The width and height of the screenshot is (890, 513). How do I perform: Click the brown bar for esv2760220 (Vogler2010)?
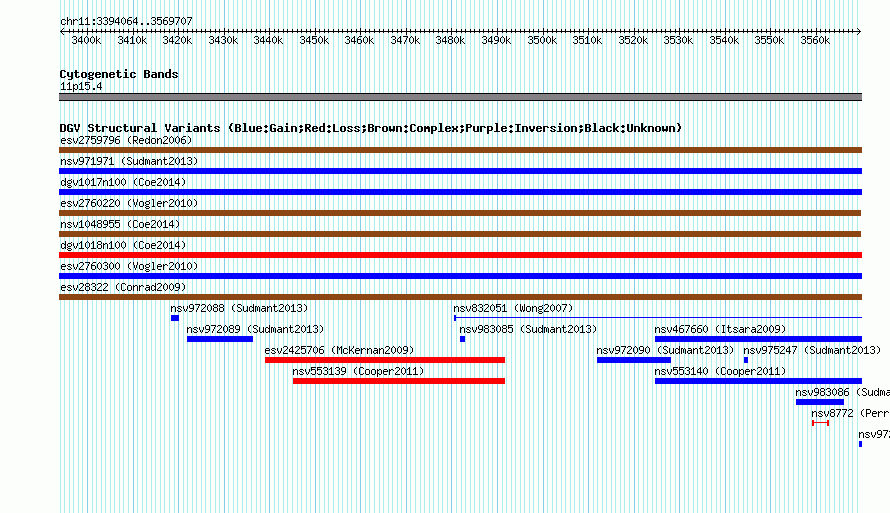pyautogui.click(x=460, y=213)
